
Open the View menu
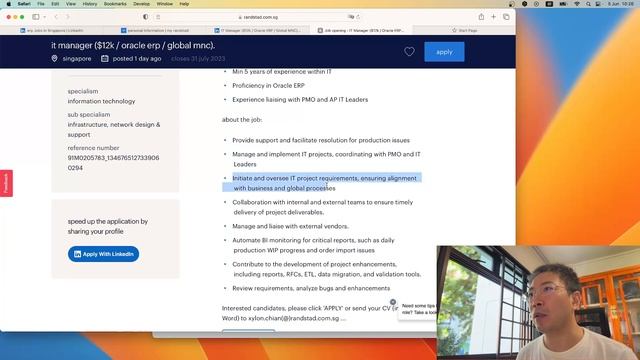pyautogui.click(x=71, y=4)
